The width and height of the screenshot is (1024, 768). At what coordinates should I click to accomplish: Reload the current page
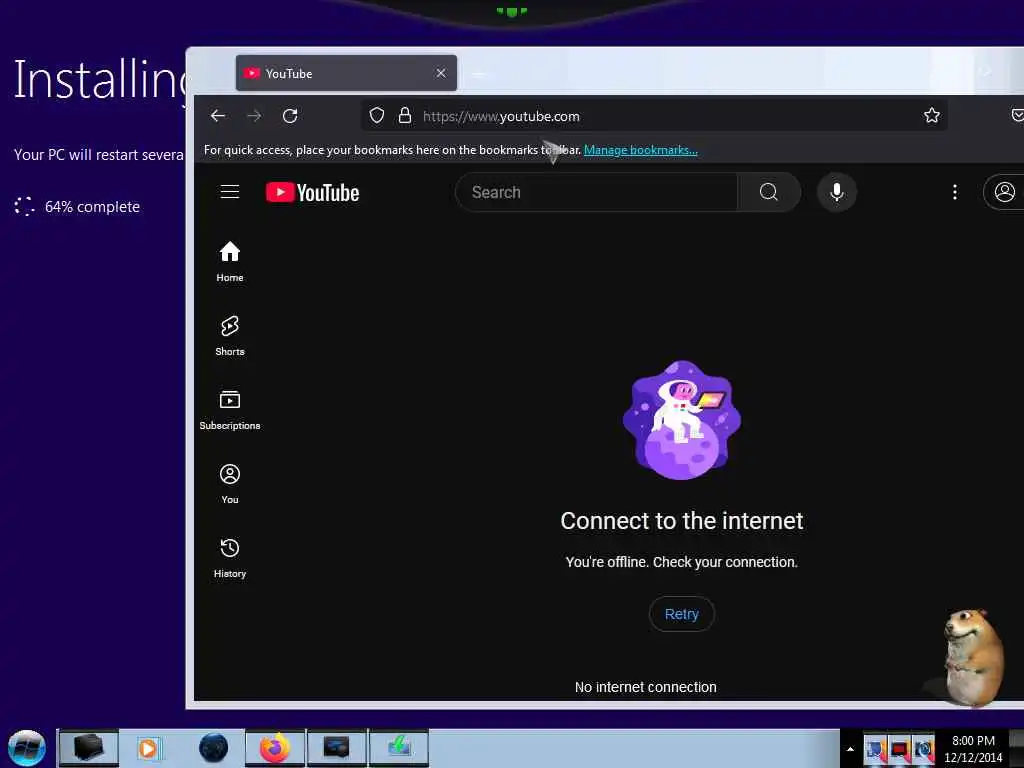pyautogui.click(x=290, y=116)
